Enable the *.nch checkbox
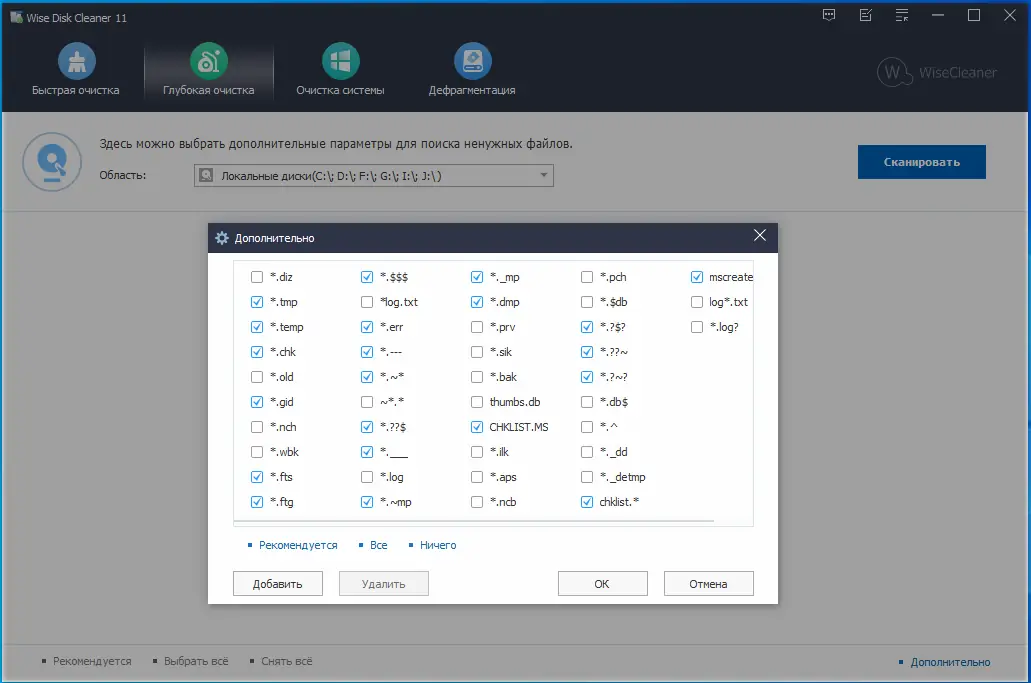The height and width of the screenshot is (683, 1031). tap(256, 427)
